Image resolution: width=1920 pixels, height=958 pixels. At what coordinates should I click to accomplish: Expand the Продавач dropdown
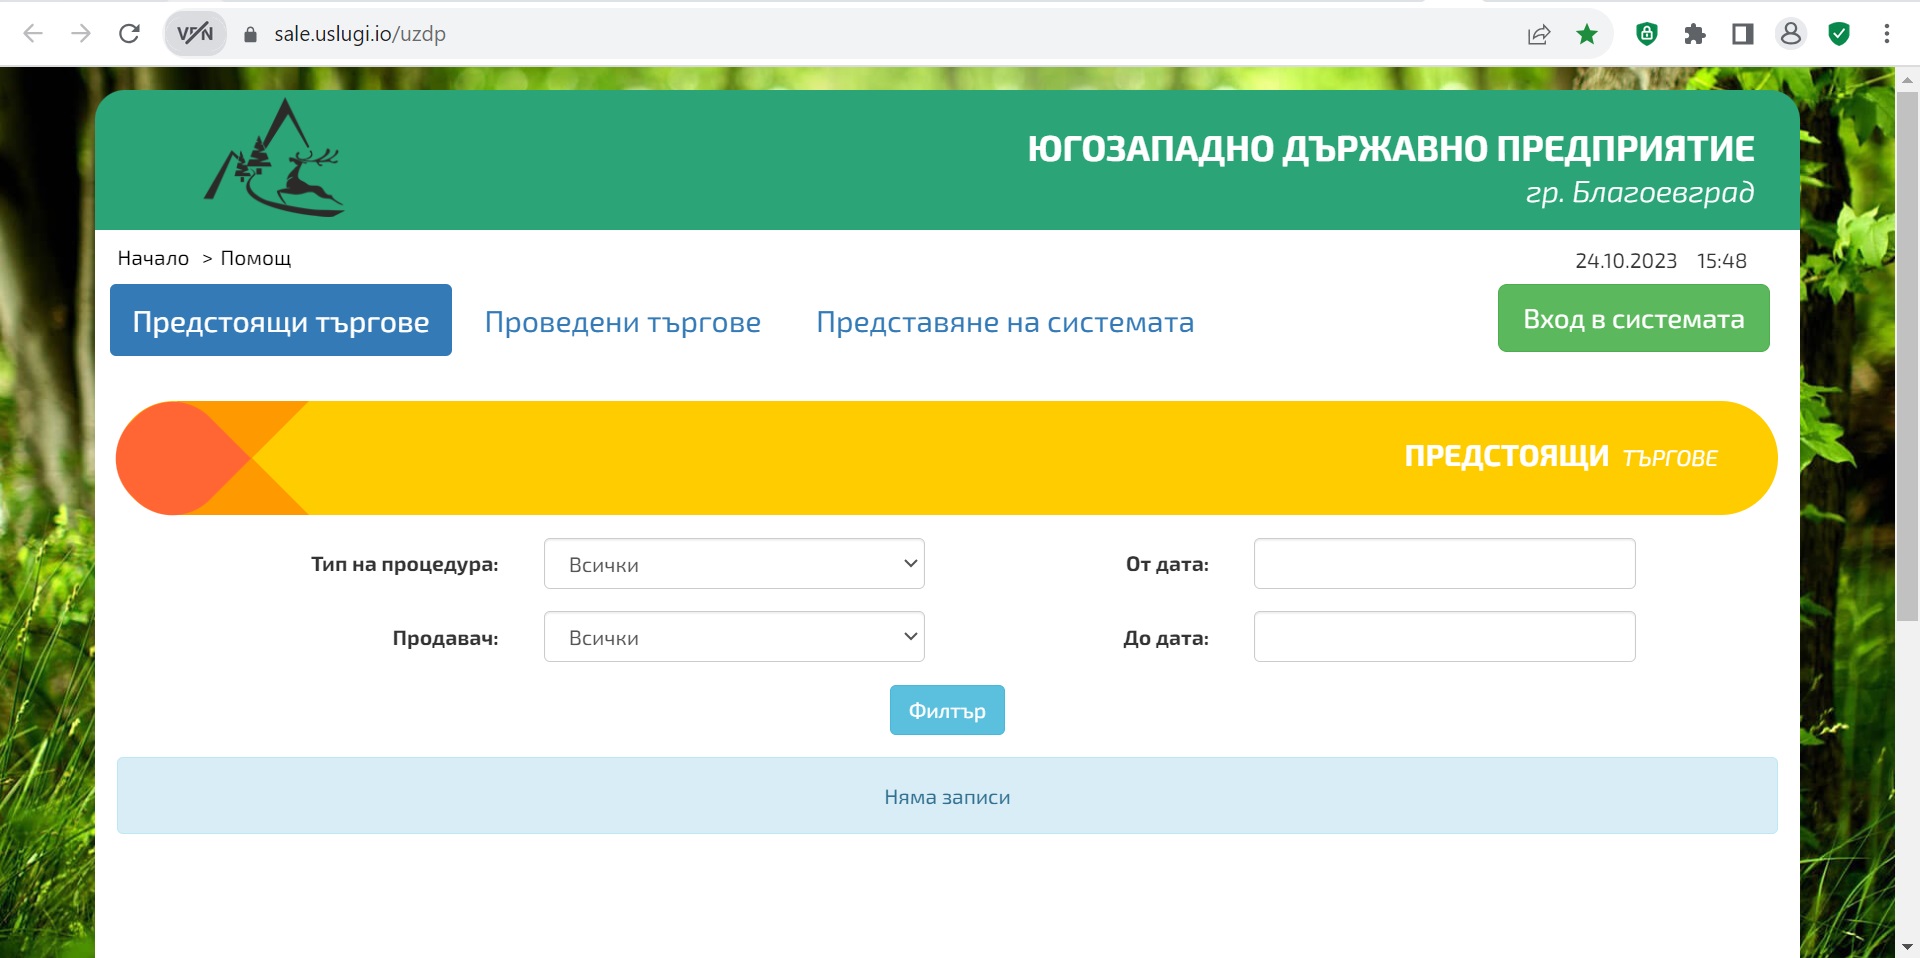click(734, 637)
